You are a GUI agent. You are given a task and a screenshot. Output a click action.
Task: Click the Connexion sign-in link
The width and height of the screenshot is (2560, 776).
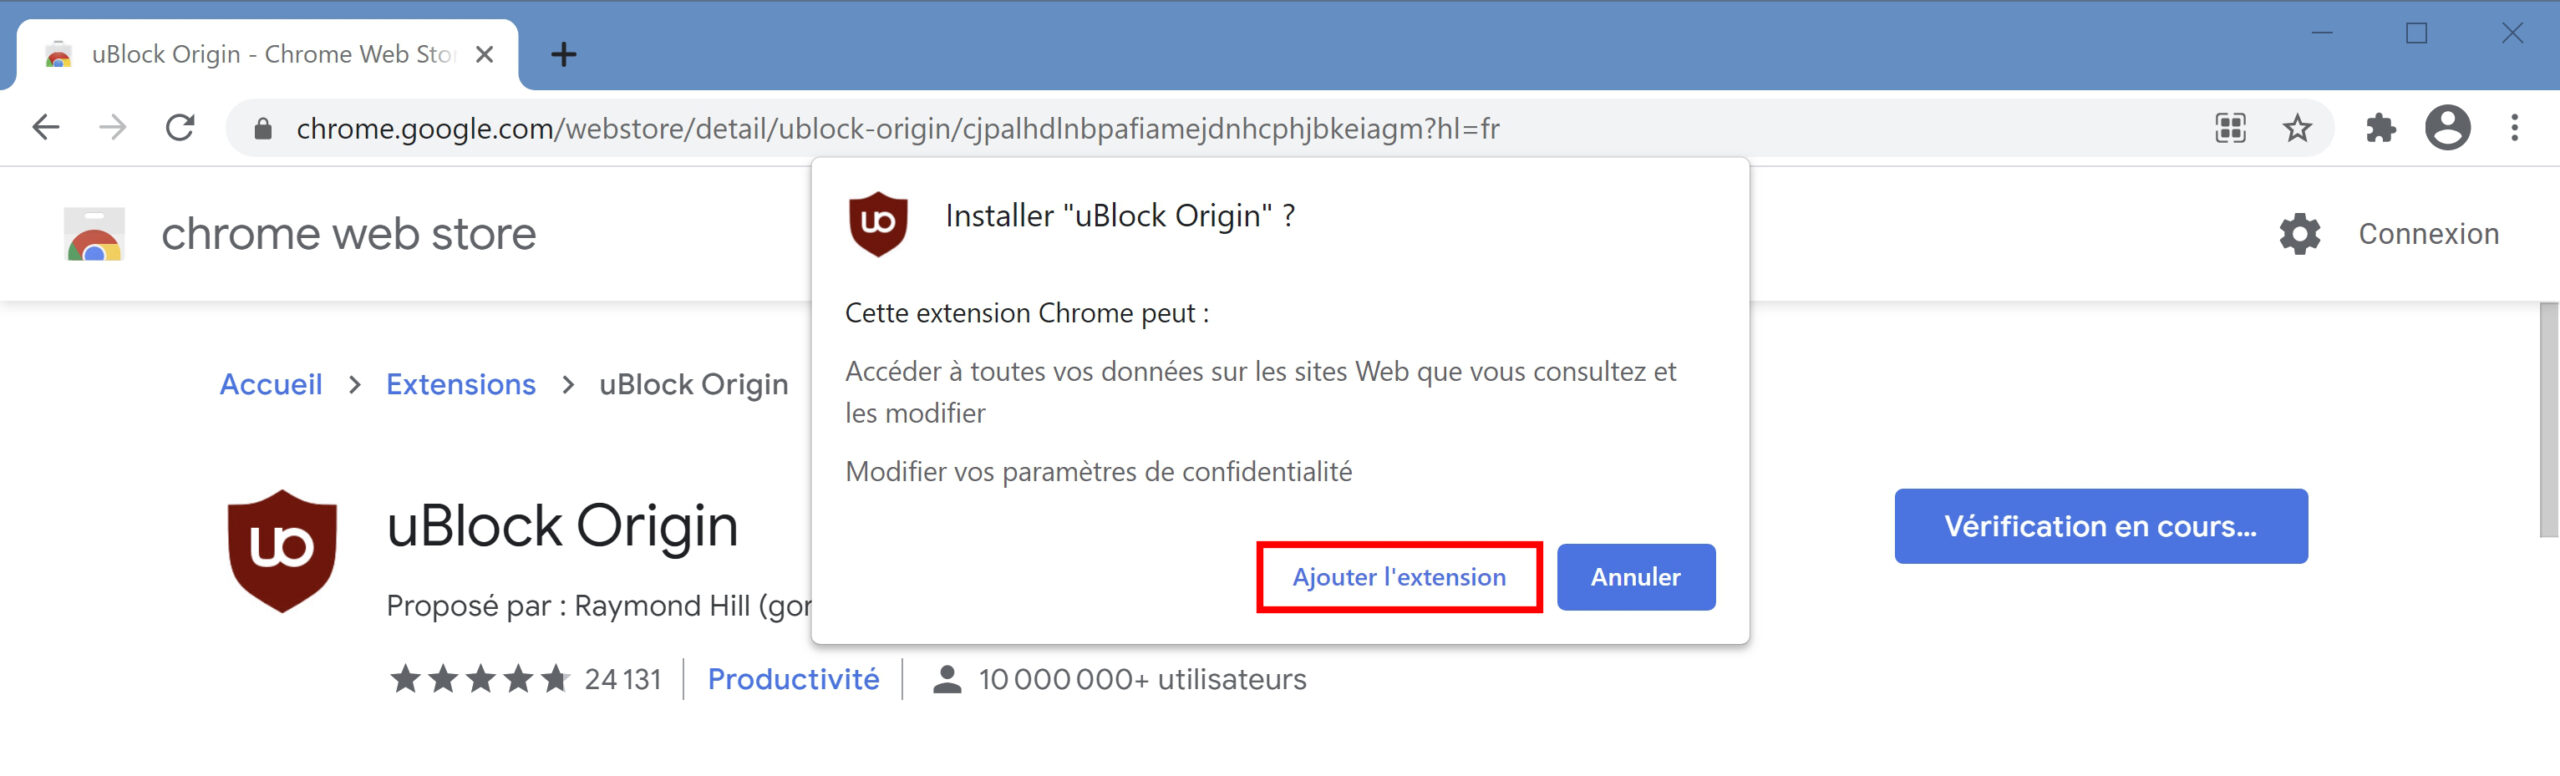2429,234
